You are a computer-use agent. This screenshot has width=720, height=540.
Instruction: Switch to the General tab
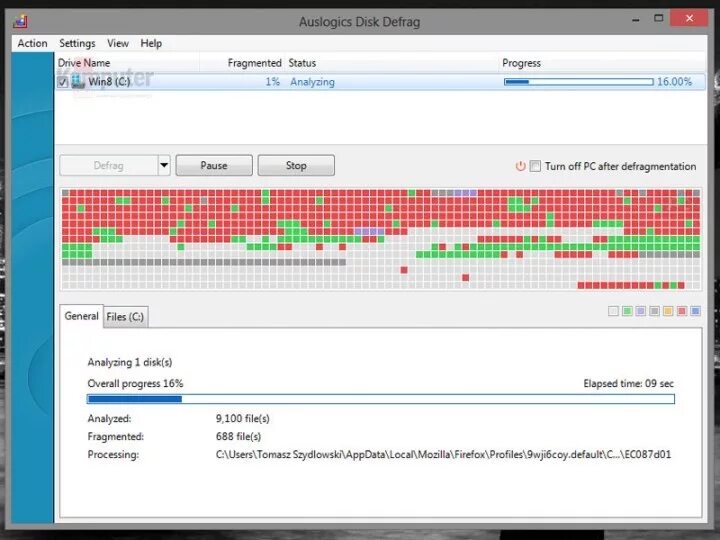(x=81, y=316)
